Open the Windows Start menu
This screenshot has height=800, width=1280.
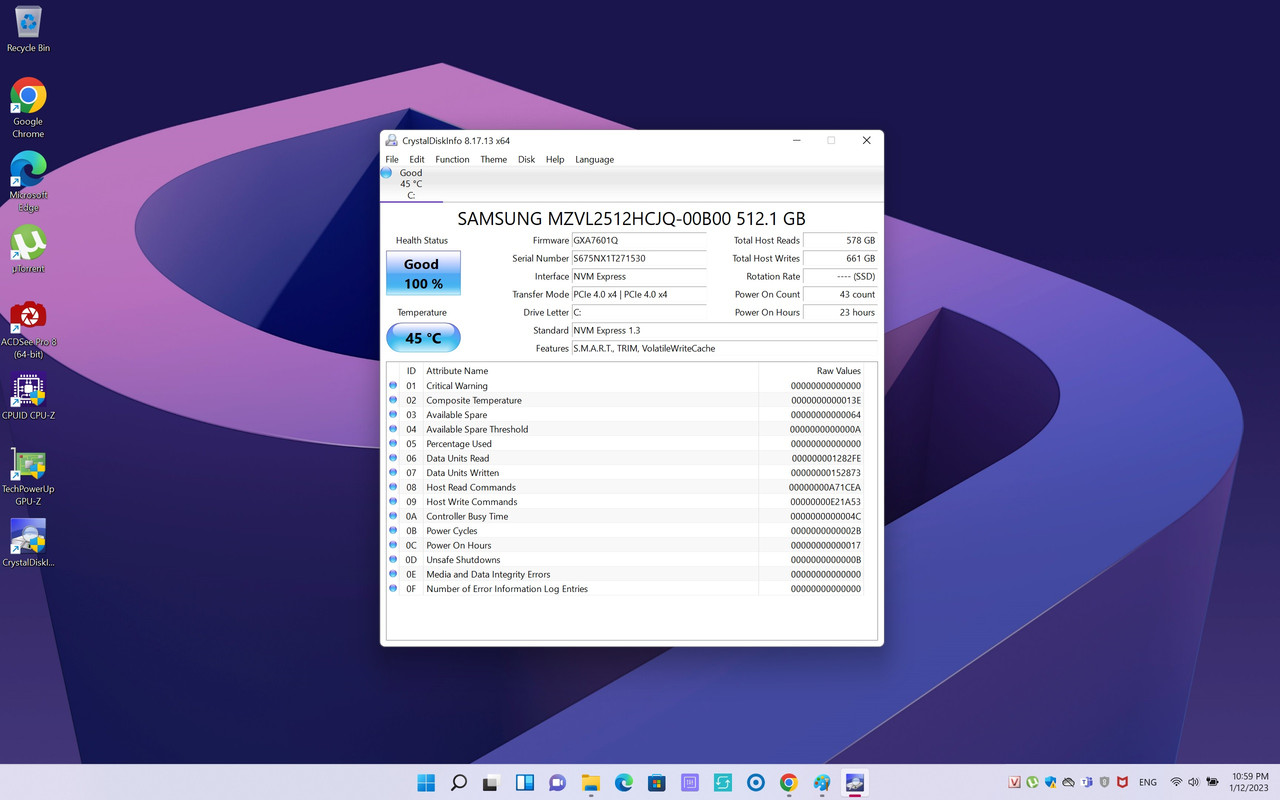coord(426,783)
